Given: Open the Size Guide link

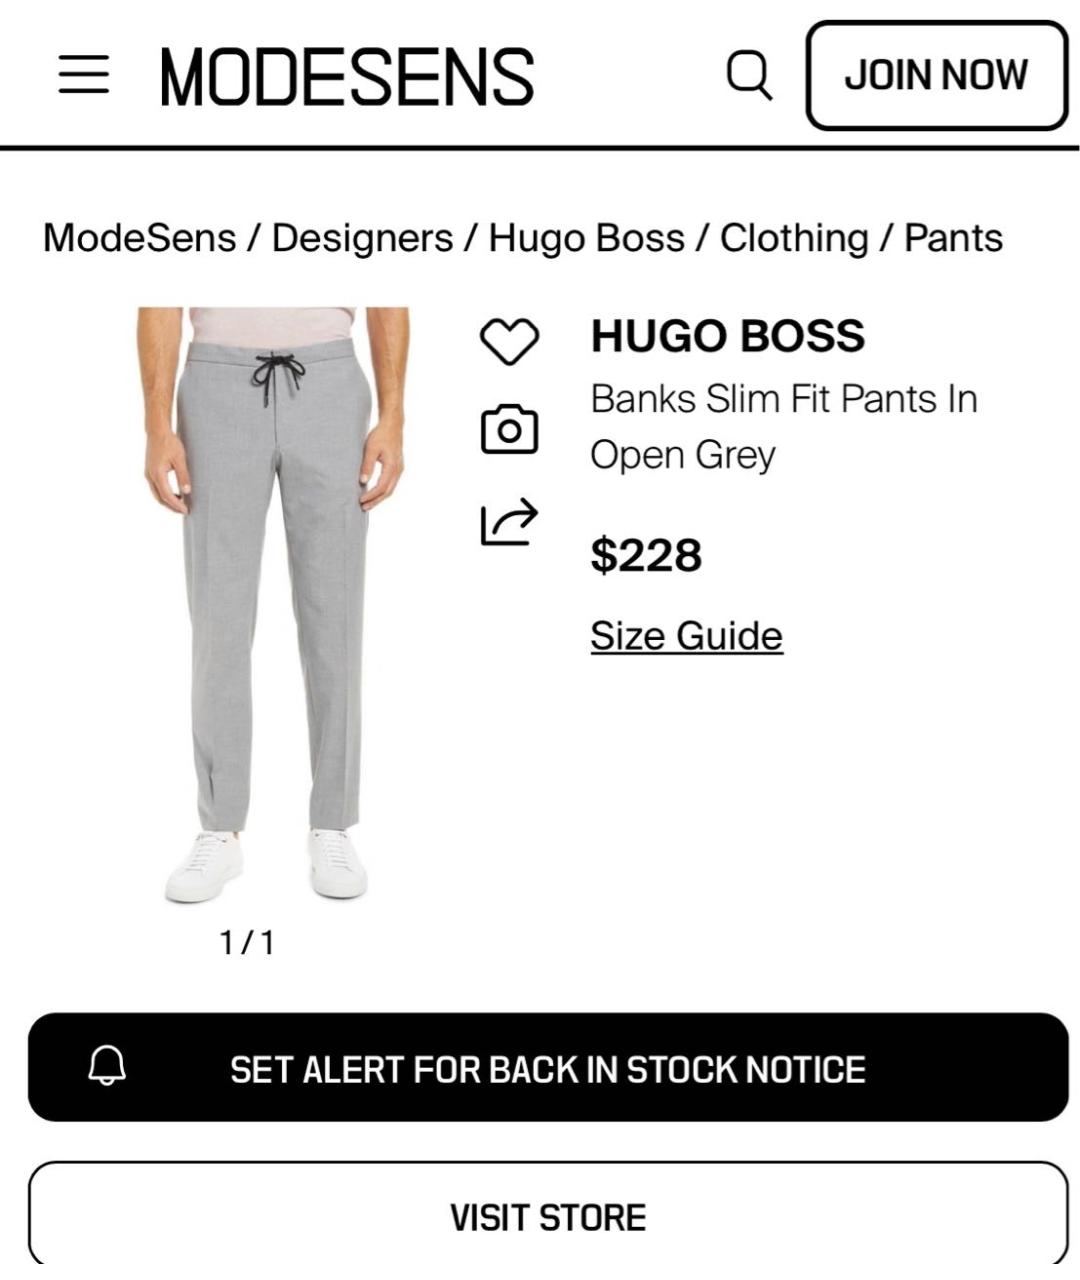Looking at the screenshot, I should [x=686, y=636].
